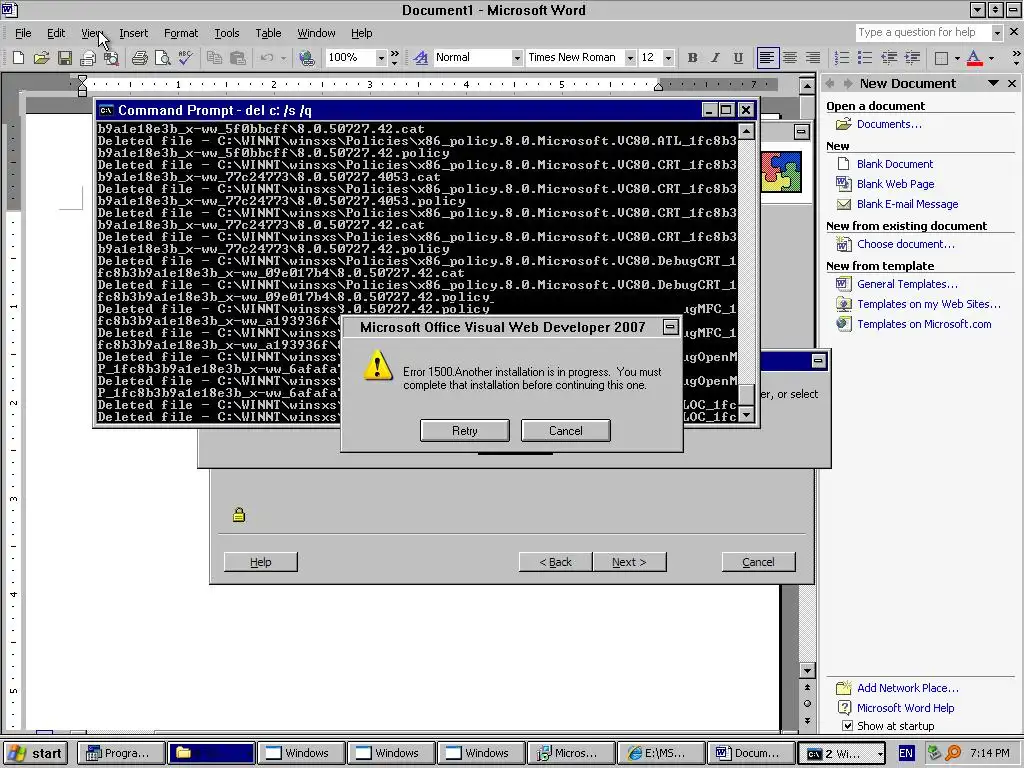Click the padlock icon in installer window
This screenshot has height=768, width=1024.
point(239,515)
